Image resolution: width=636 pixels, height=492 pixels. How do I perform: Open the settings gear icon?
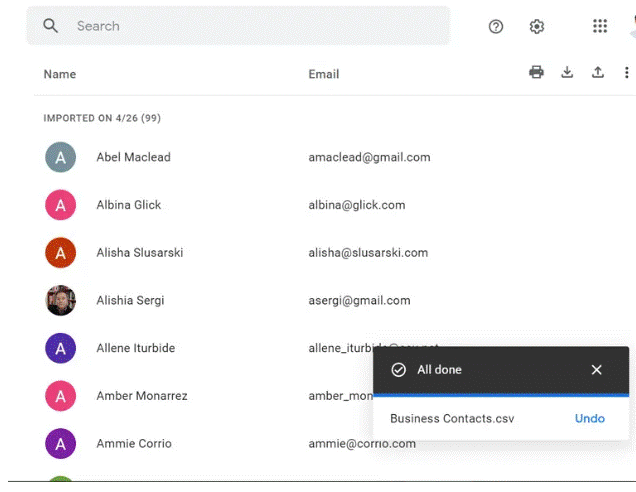[x=537, y=27]
